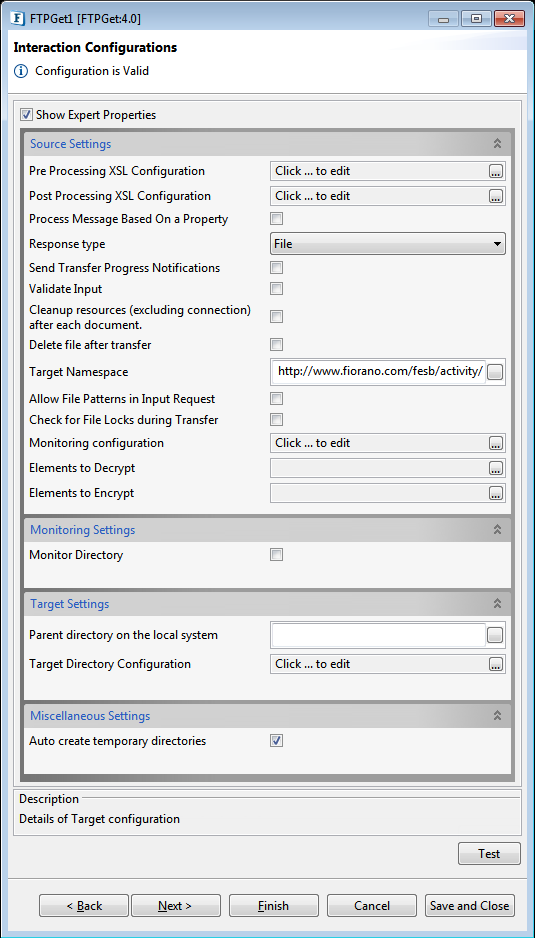Open Target Directory Configuration ellipsis editor
This screenshot has height=938, width=535.
[x=496, y=665]
